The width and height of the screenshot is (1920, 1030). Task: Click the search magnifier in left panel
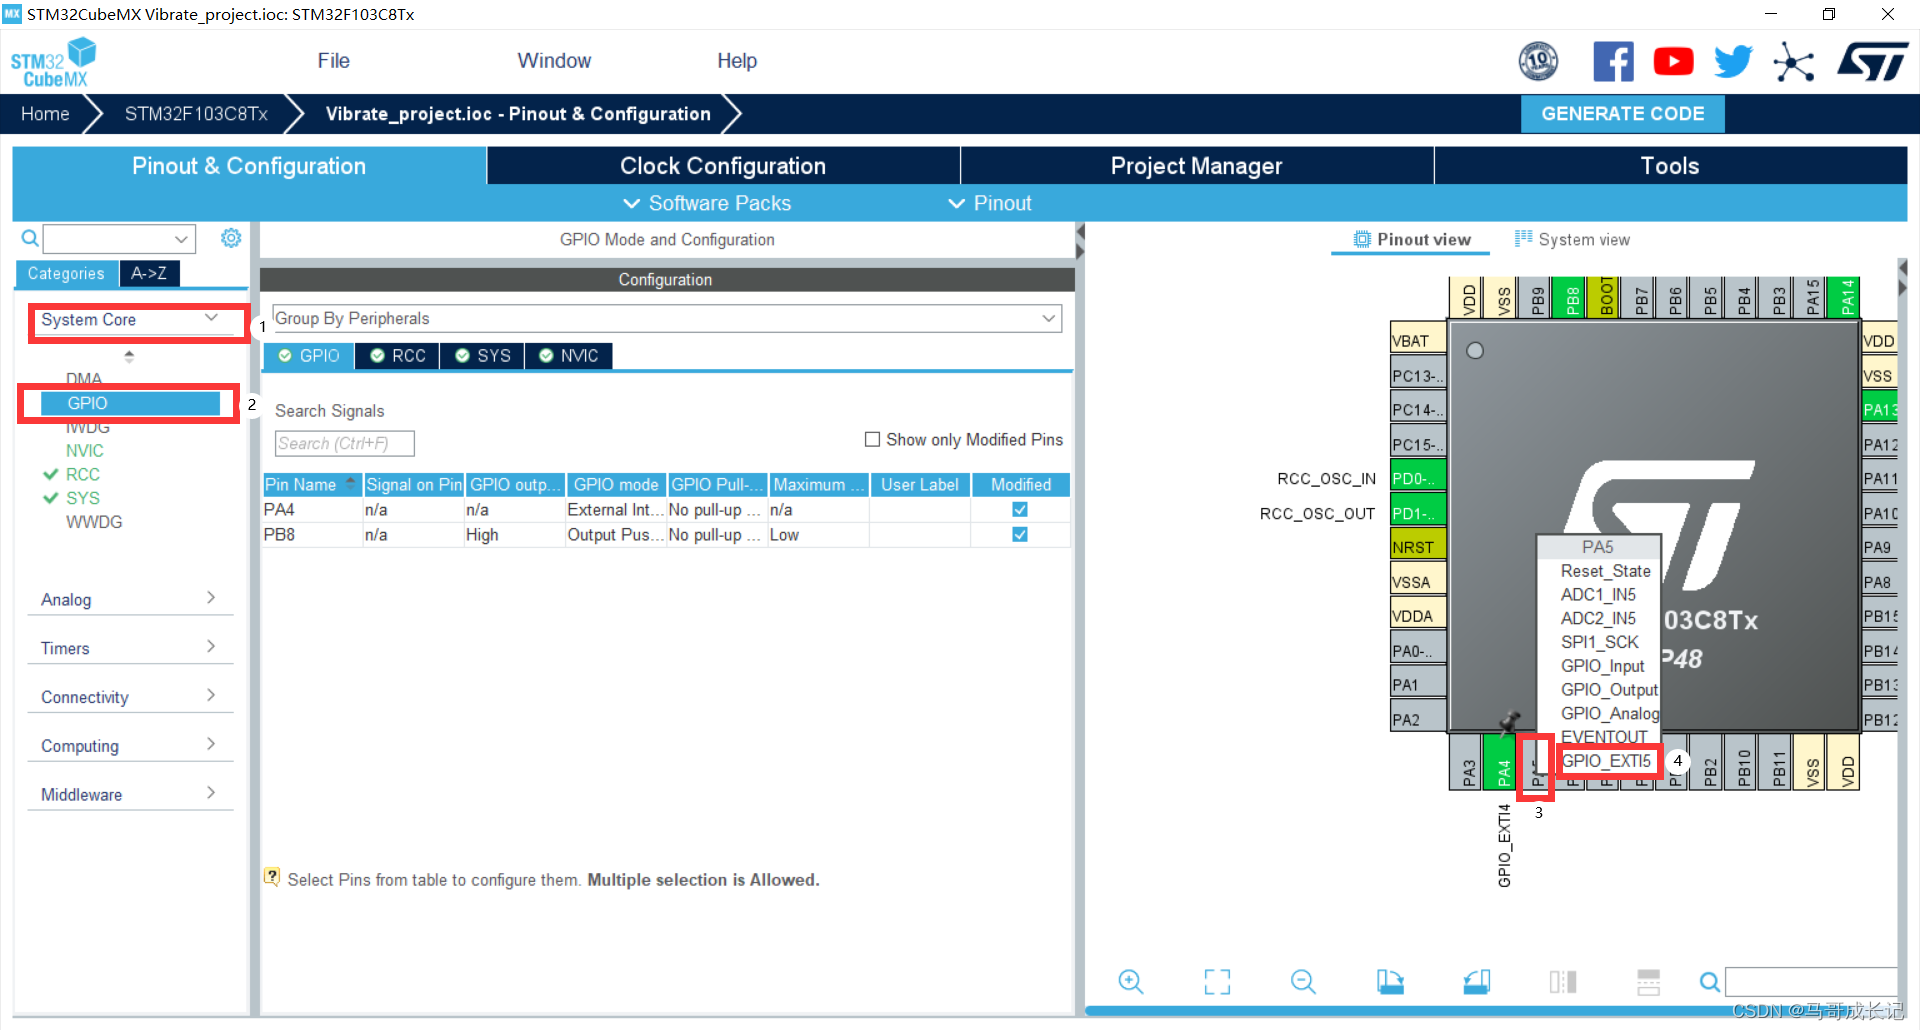pos(30,238)
